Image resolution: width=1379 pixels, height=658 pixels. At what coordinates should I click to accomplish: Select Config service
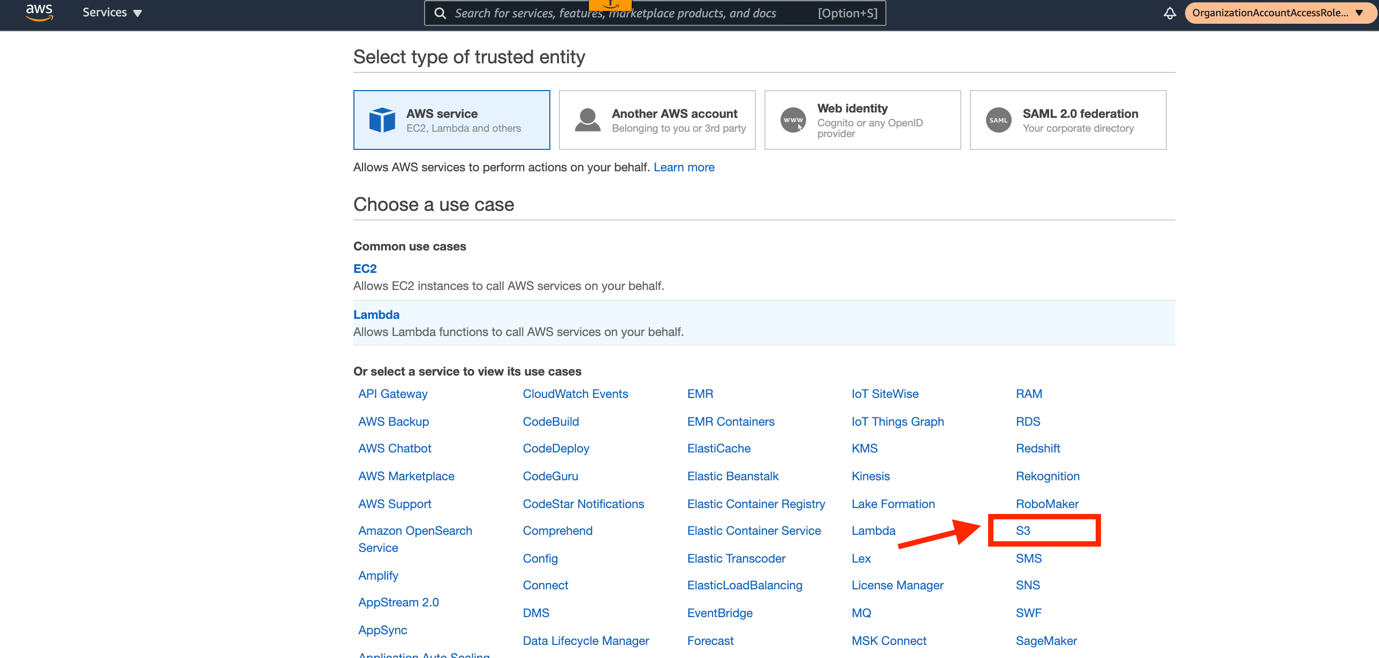tap(540, 559)
